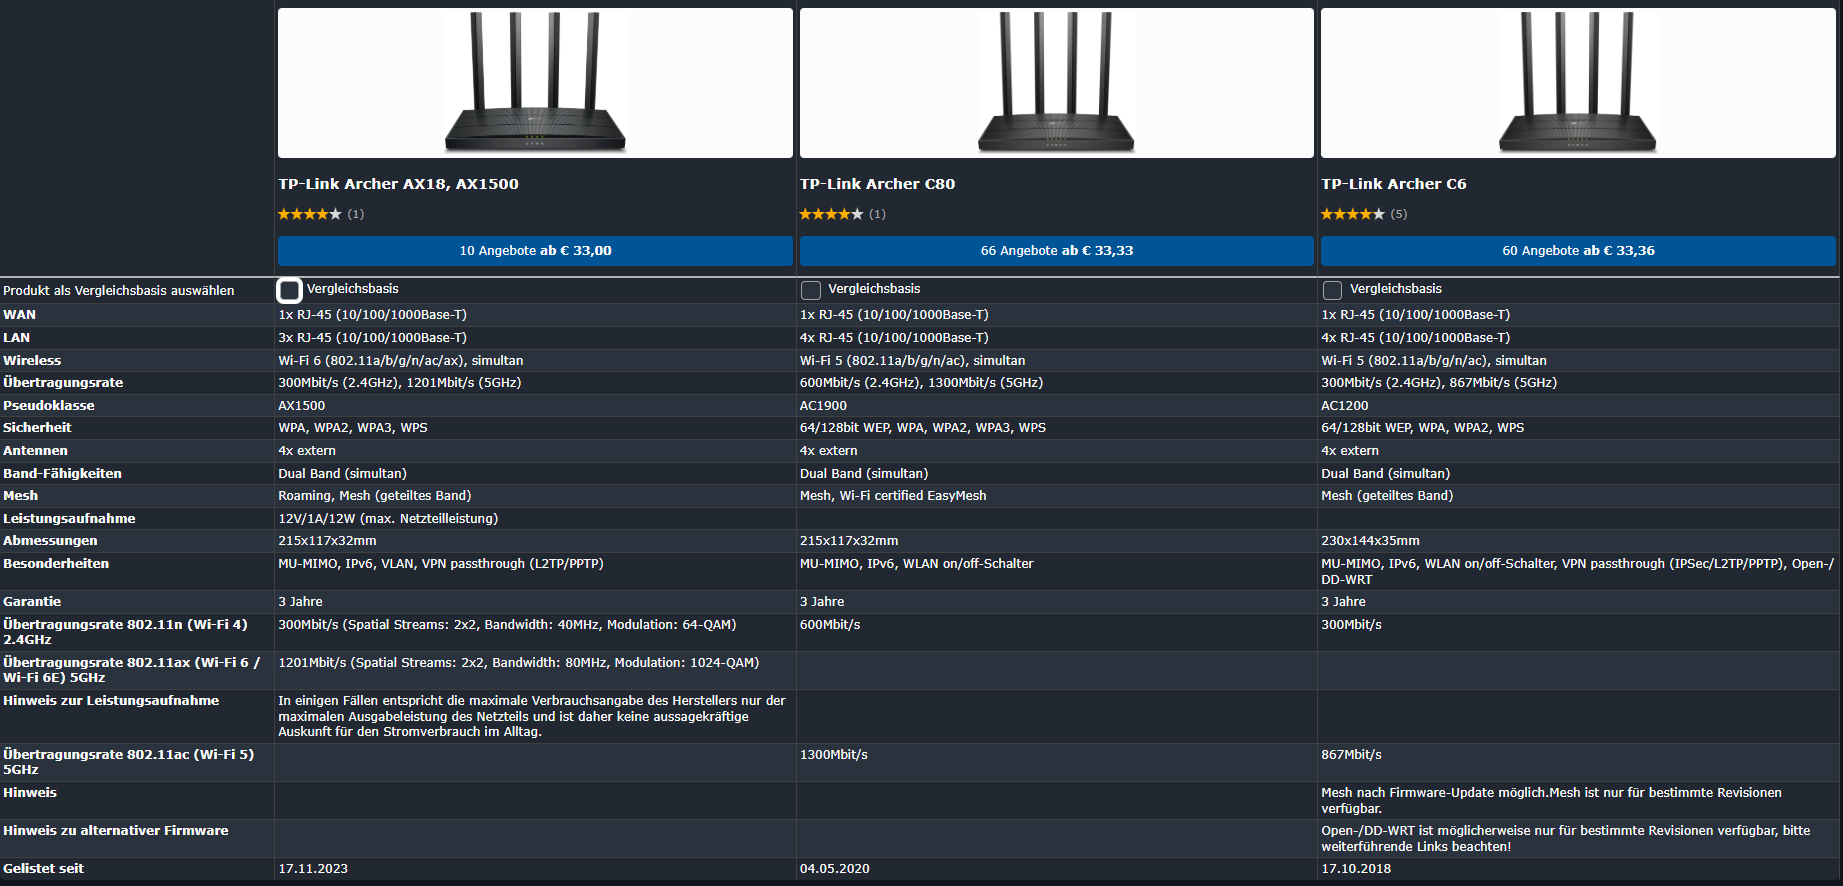Click the 867Mbit/s Wi-Fi 5 value

tap(1351, 755)
